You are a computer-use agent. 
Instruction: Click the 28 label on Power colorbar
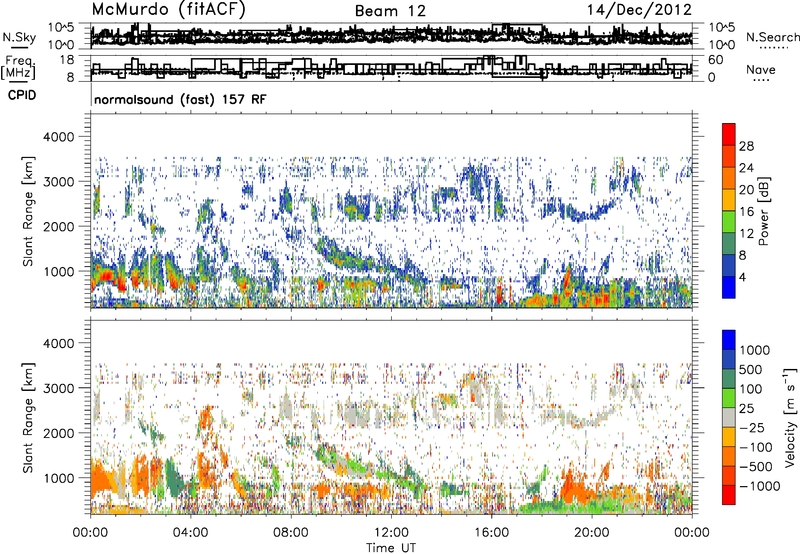pyautogui.click(x=746, y=146)
